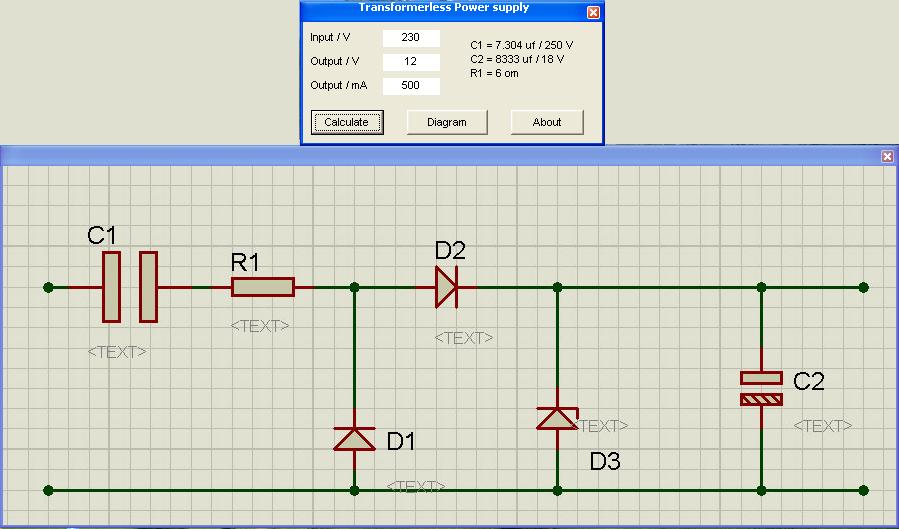Click the <TEXT> placeholder under R1
This screenshot has width=899, height=529.
coord(260,326)
